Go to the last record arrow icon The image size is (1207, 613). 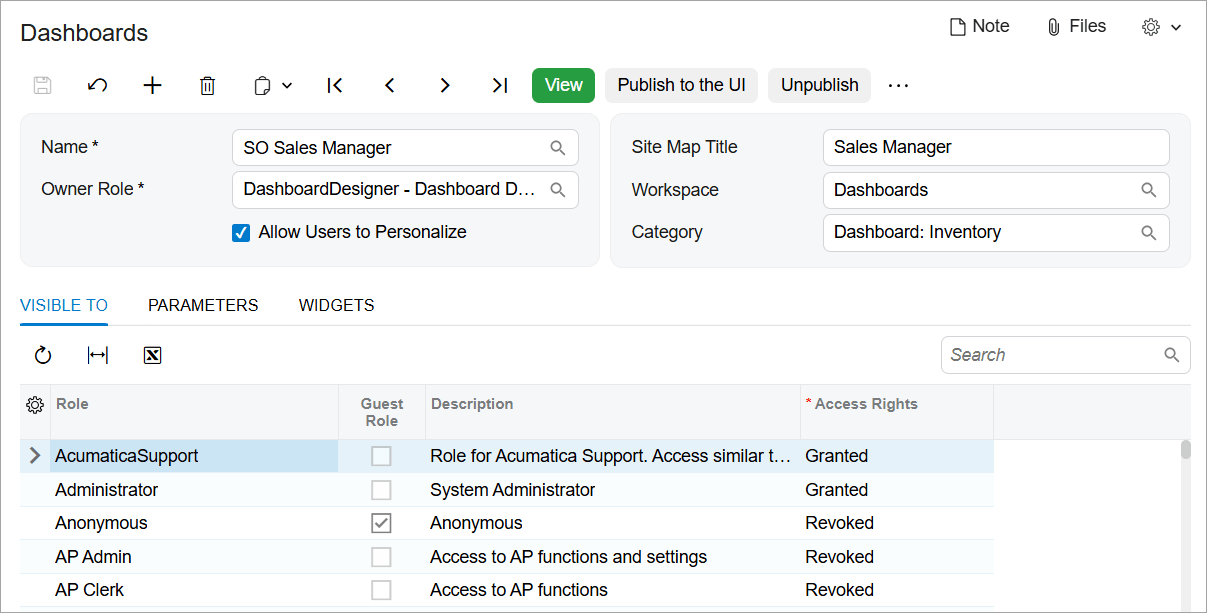[x=499, y=85]
